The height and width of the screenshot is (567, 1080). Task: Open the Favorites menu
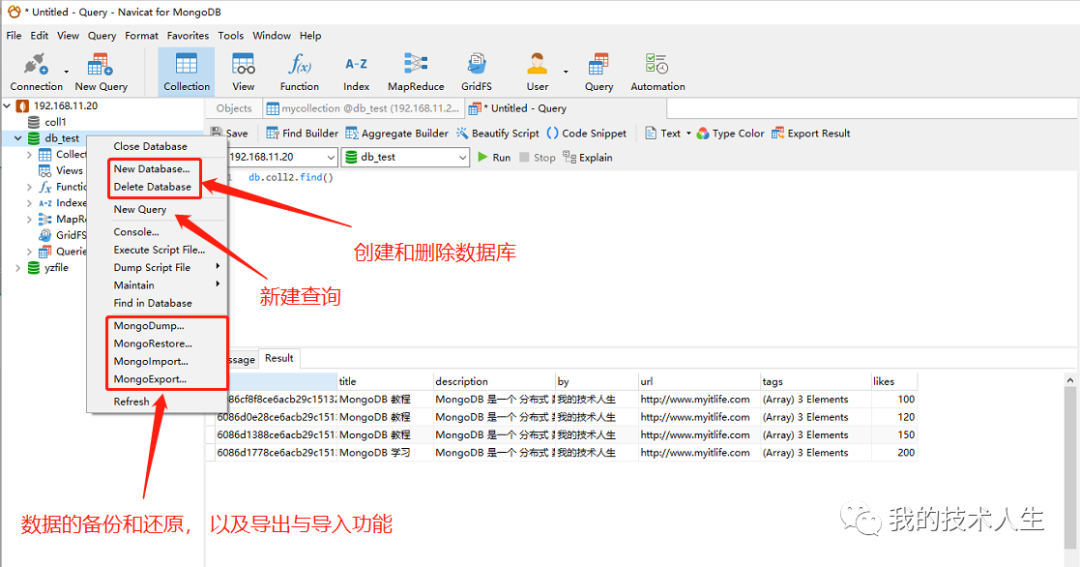point(187,35)
